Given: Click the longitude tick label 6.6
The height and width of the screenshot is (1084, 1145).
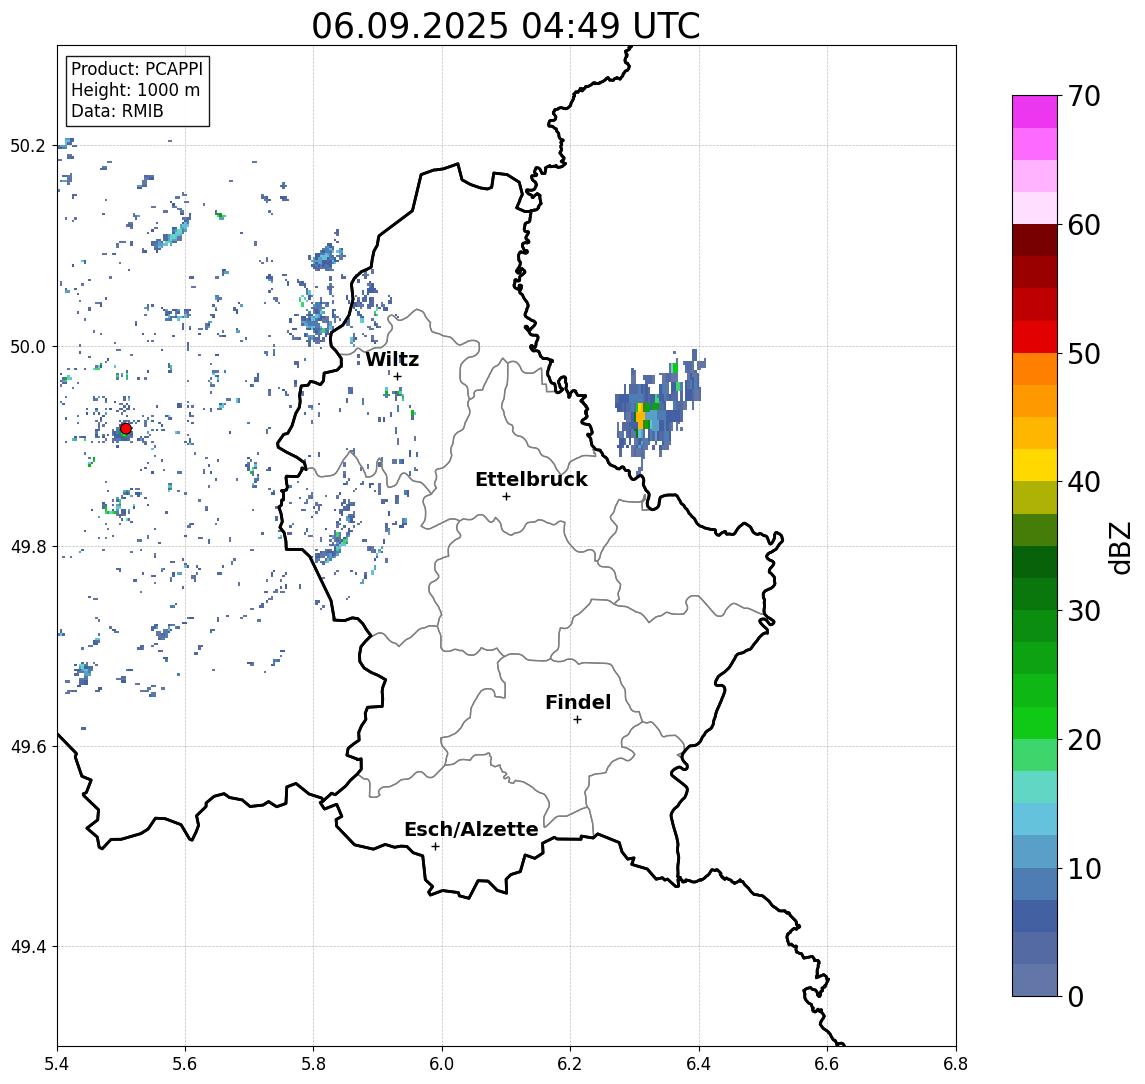Looking at the screenshot, I should pyautogui.click(x=827, y=1064).
